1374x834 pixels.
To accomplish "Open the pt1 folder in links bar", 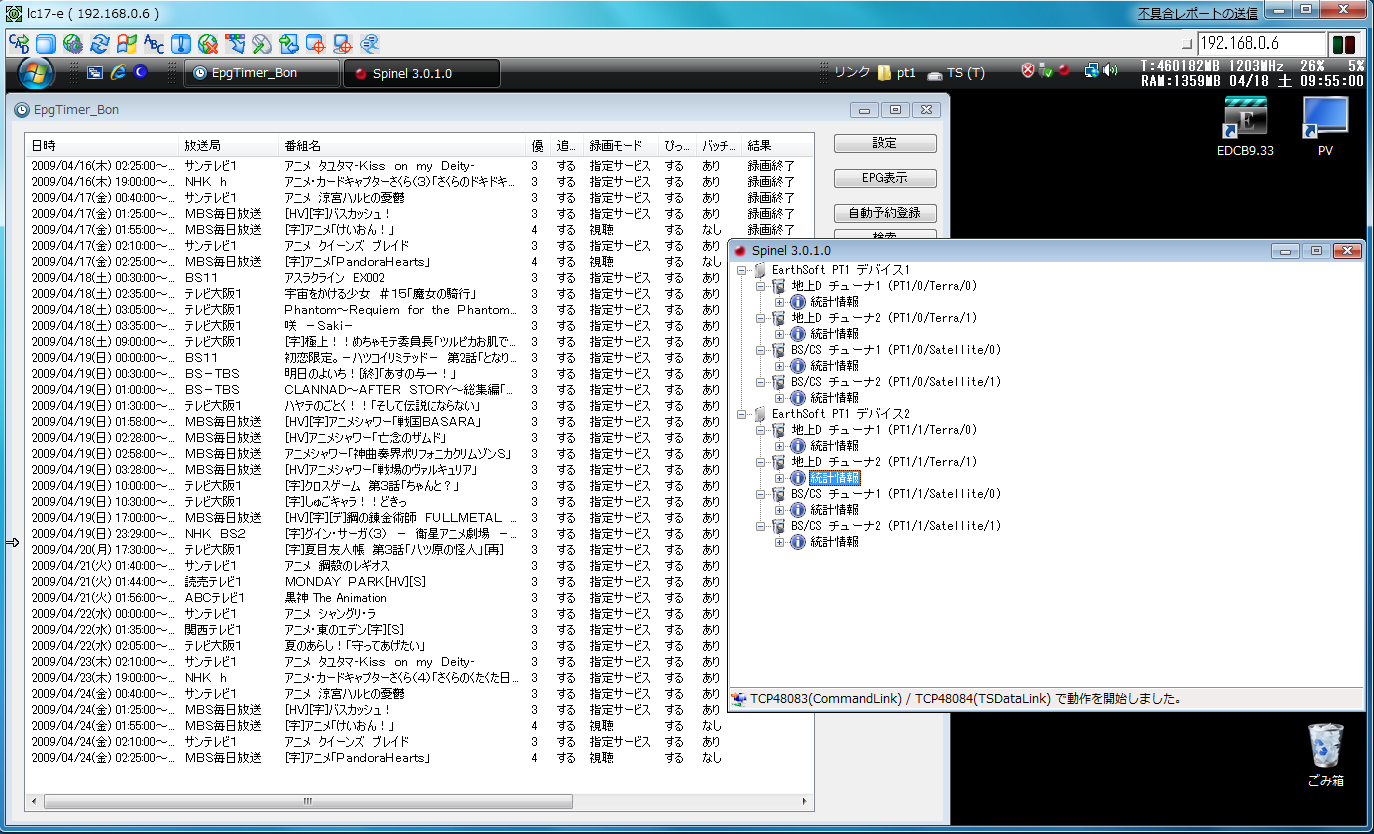I will pyautogui.click(x=896, y=73).
